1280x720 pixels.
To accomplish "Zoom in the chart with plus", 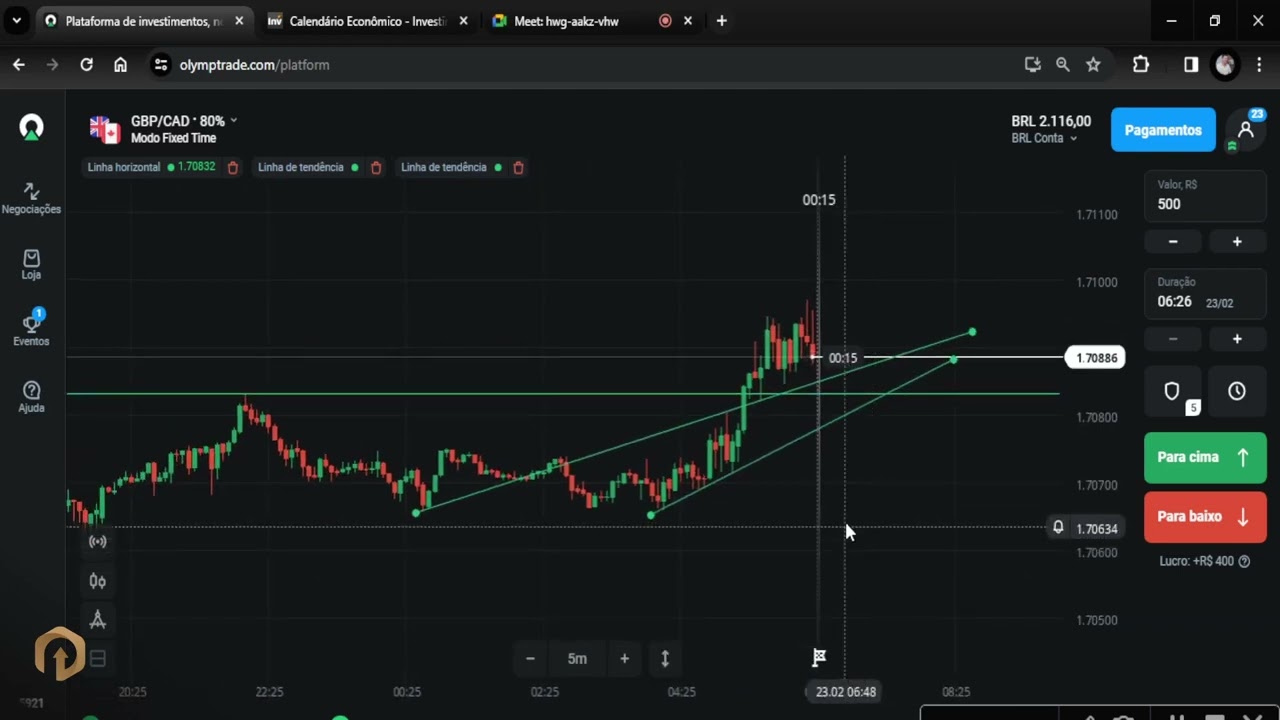I will (624, 659).
